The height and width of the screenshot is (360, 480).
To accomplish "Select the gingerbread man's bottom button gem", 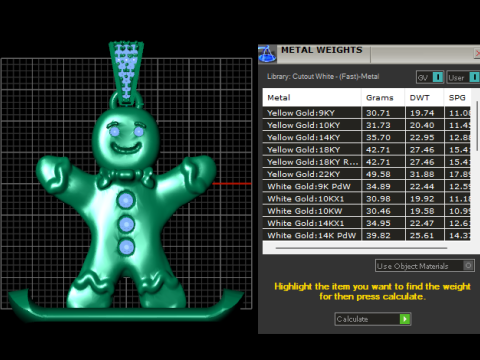I will point(126,247).
